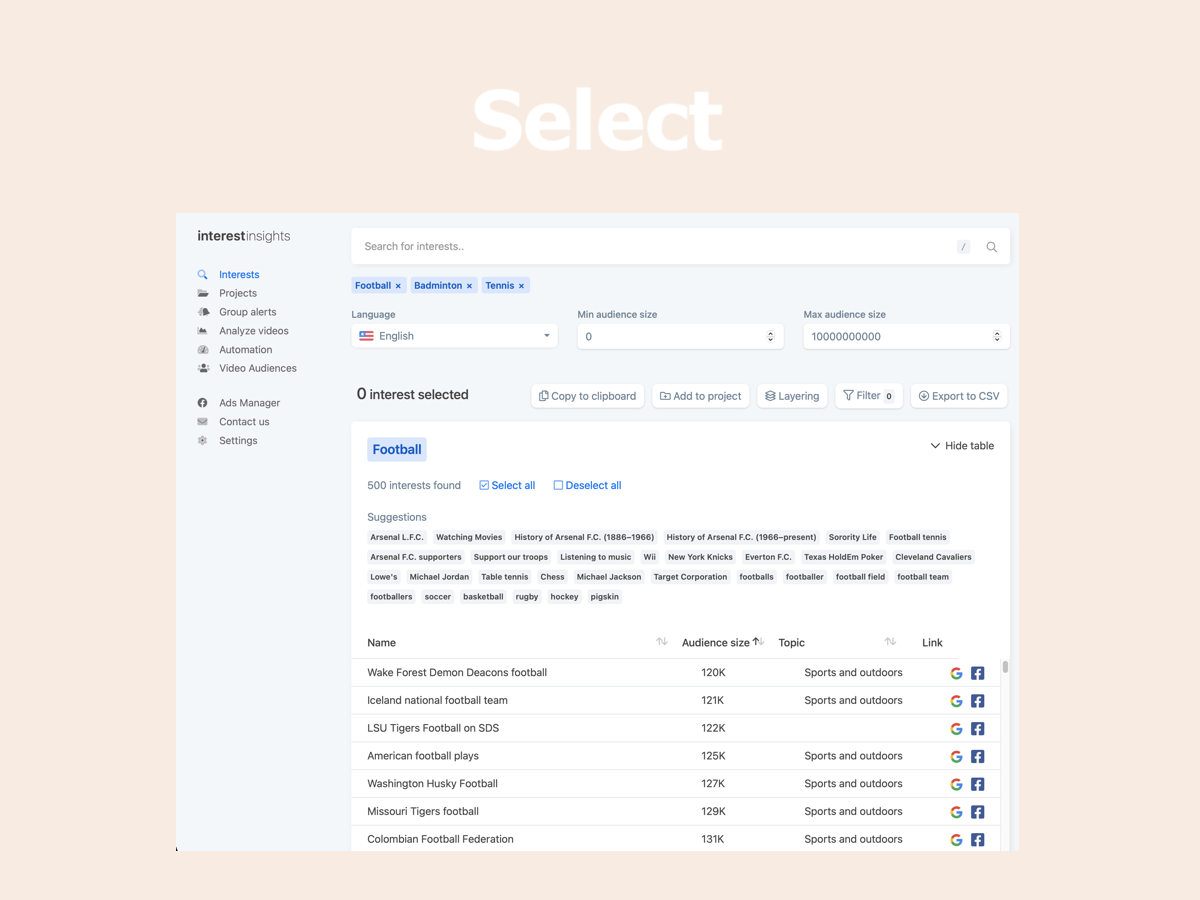Image resolution: width=1200 pixels, height=900 pixels.
Task: Open the Layering button
Action: point(792,396)
